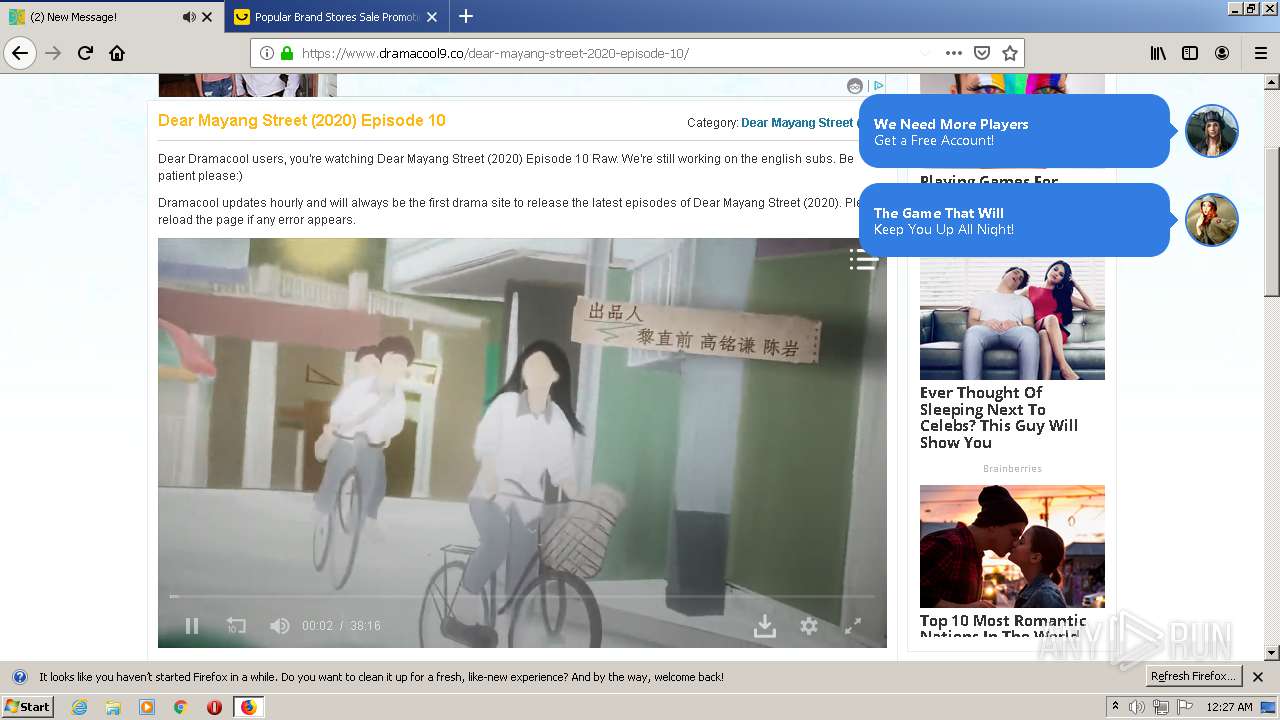Seek on the video progress bar
1280x720 pixels.
click(x=522, y=597)
